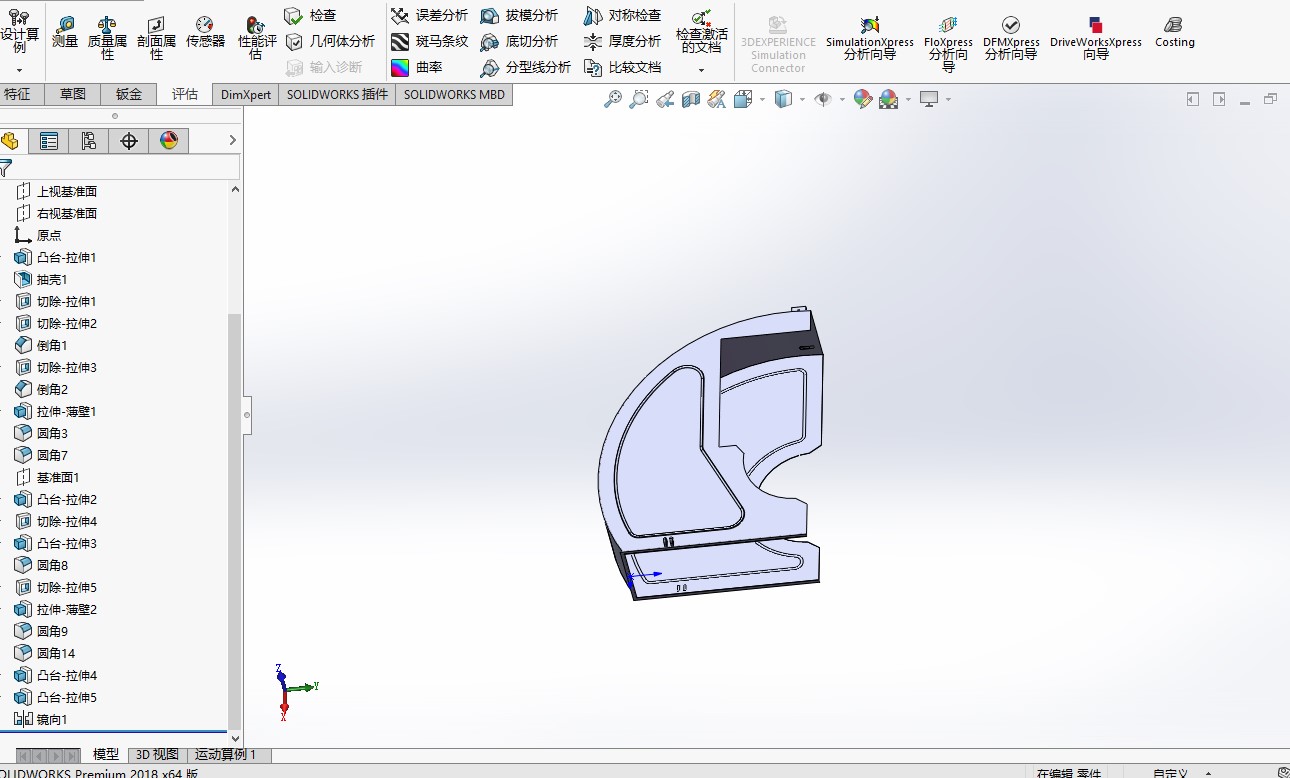Image resolution: width=1290 pixels, height=778 pixels.
Task: Open 几何体分析 geometry analysis
Action: (330, 41)
